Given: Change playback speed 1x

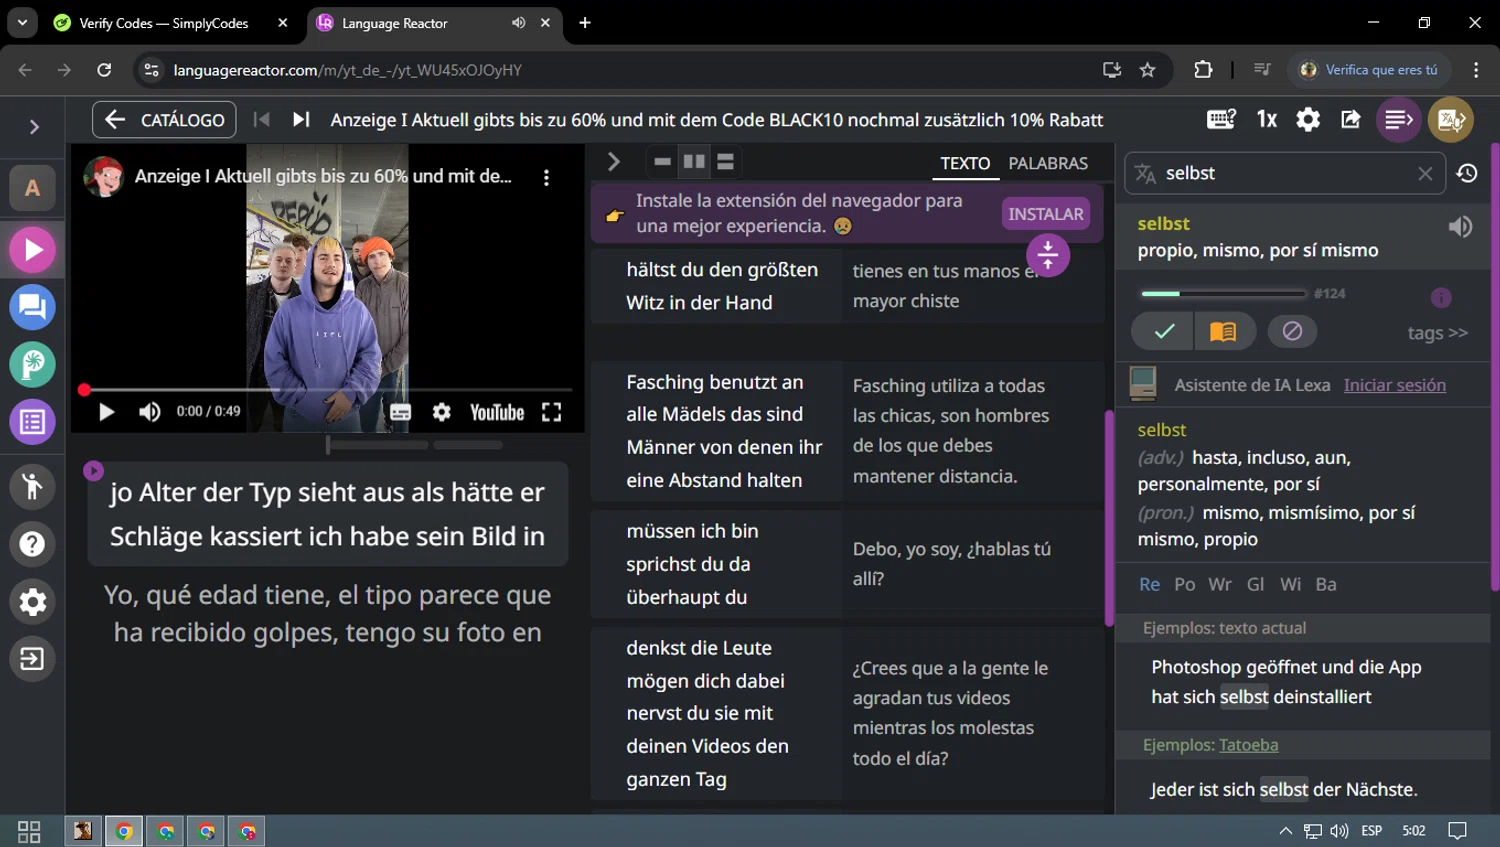Looking at the screenshot, I should [1266, 119].
